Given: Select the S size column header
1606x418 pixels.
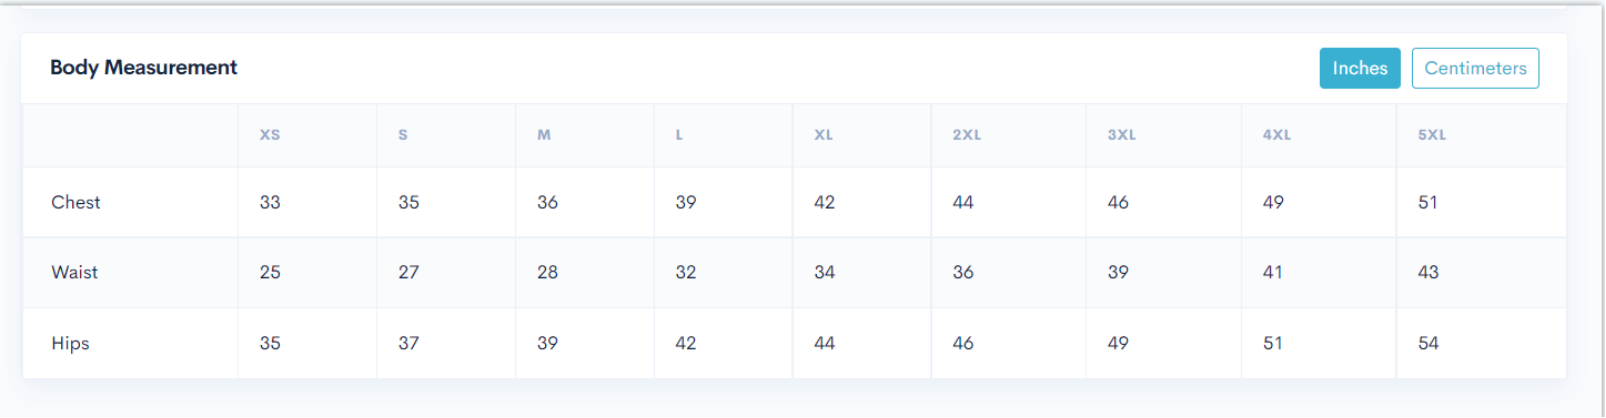Looking at the screenshot, I should 403,135.
